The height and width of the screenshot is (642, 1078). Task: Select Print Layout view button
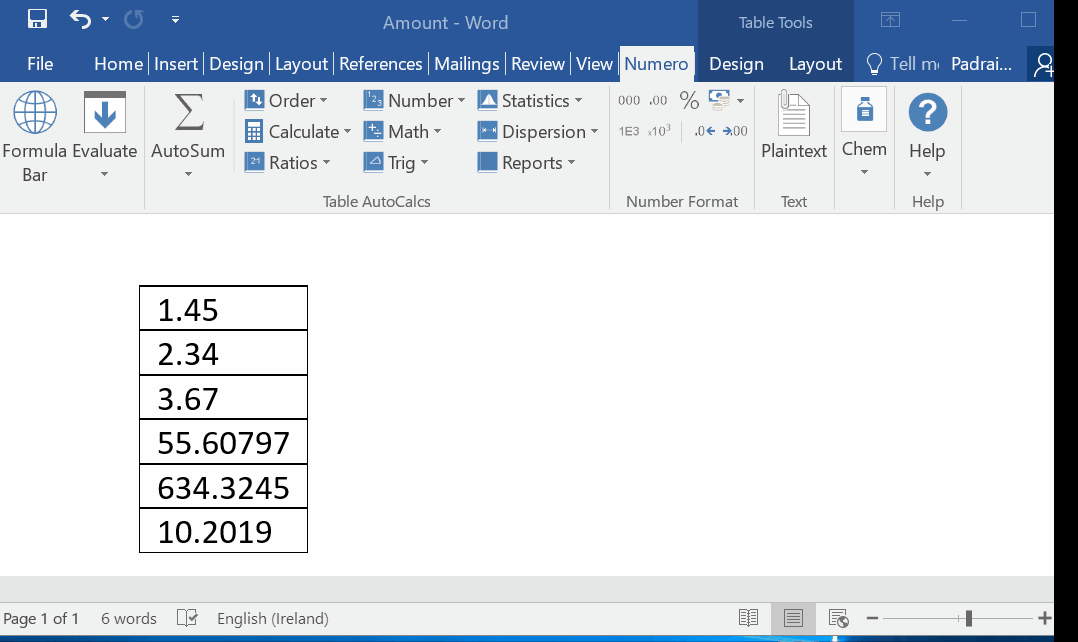[x=793, y=618]
